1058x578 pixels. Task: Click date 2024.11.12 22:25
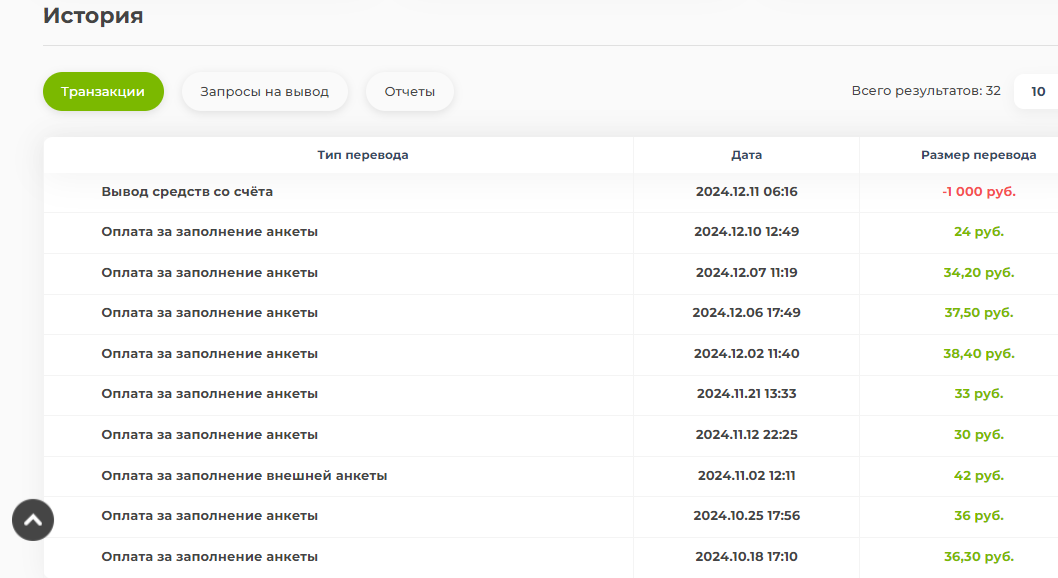[x=746, y=434]
